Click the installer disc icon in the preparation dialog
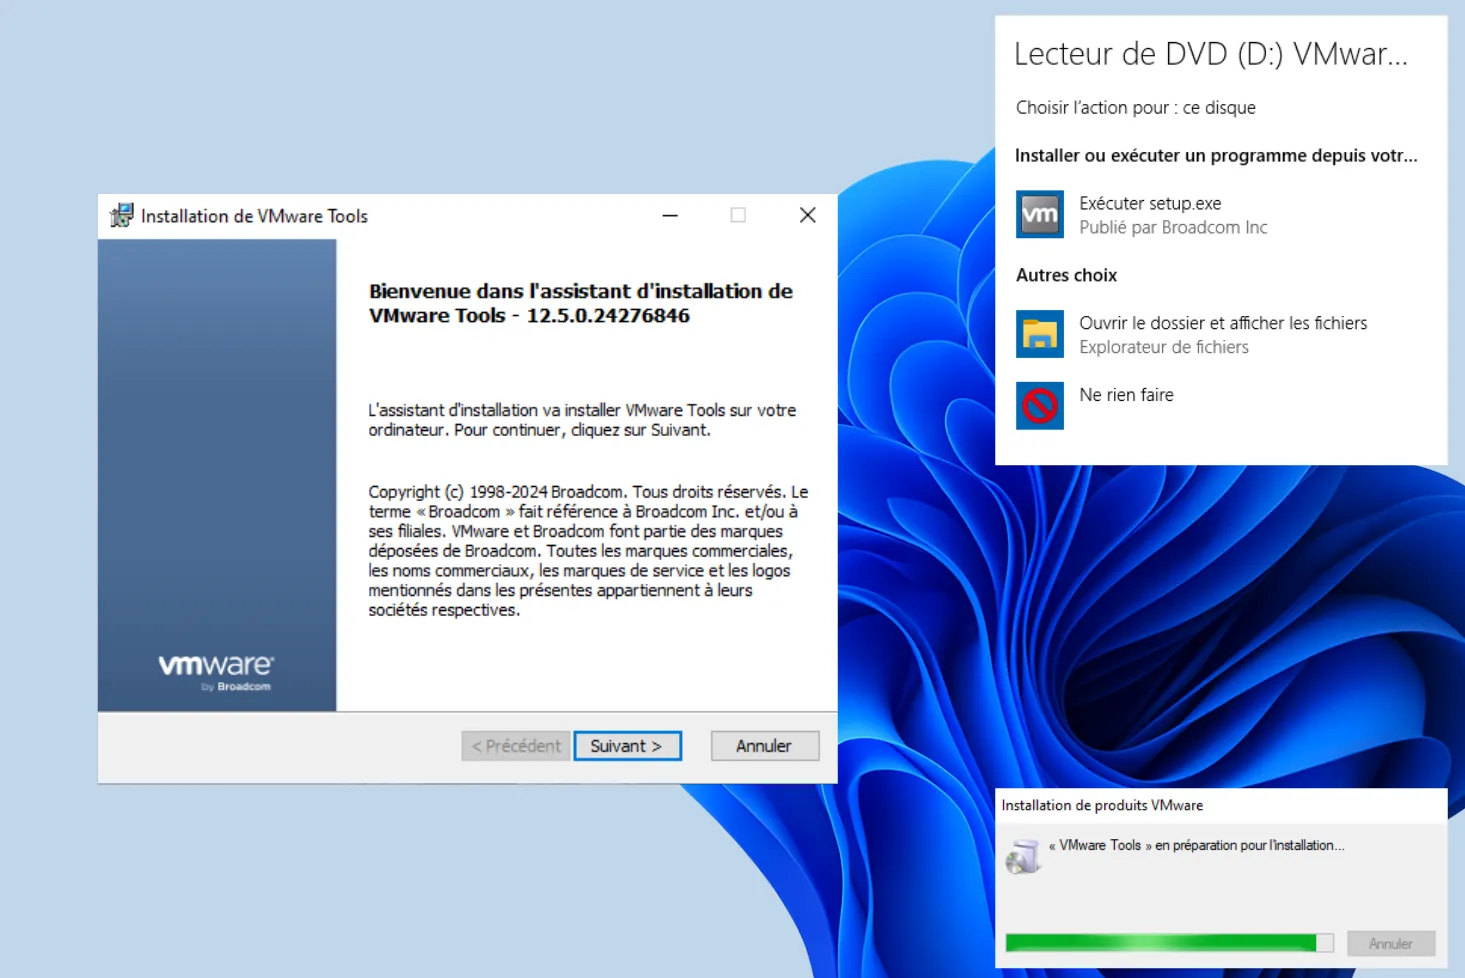 coord(1023,857)
